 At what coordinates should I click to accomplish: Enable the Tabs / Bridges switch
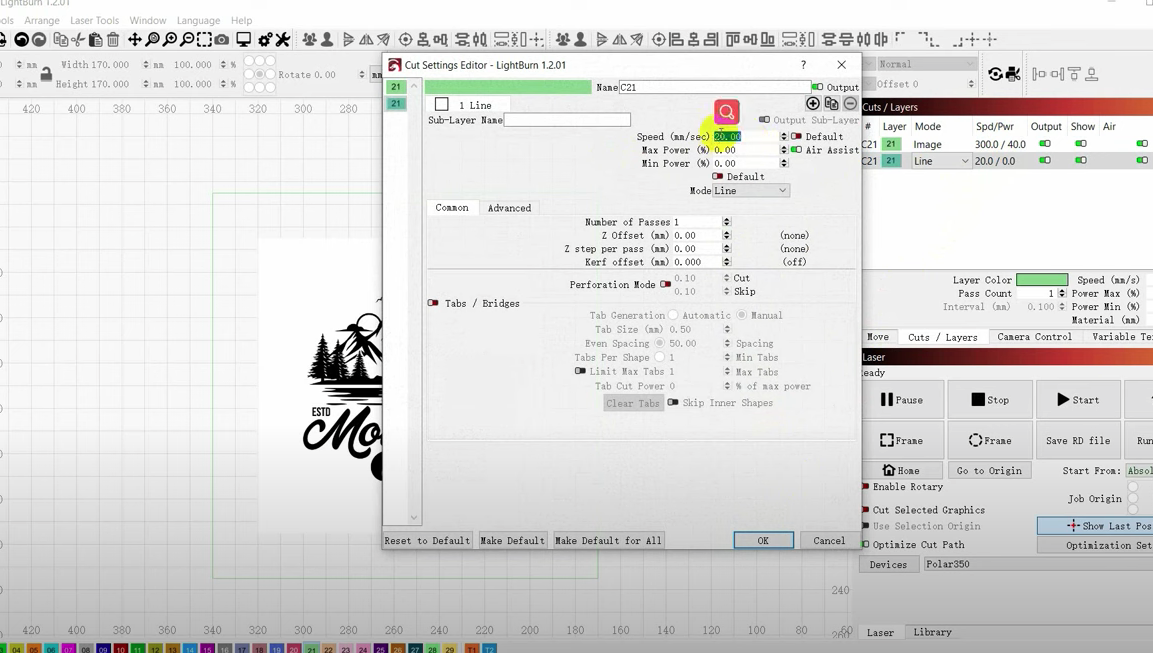pyautogui.click(x=433, y=303)
